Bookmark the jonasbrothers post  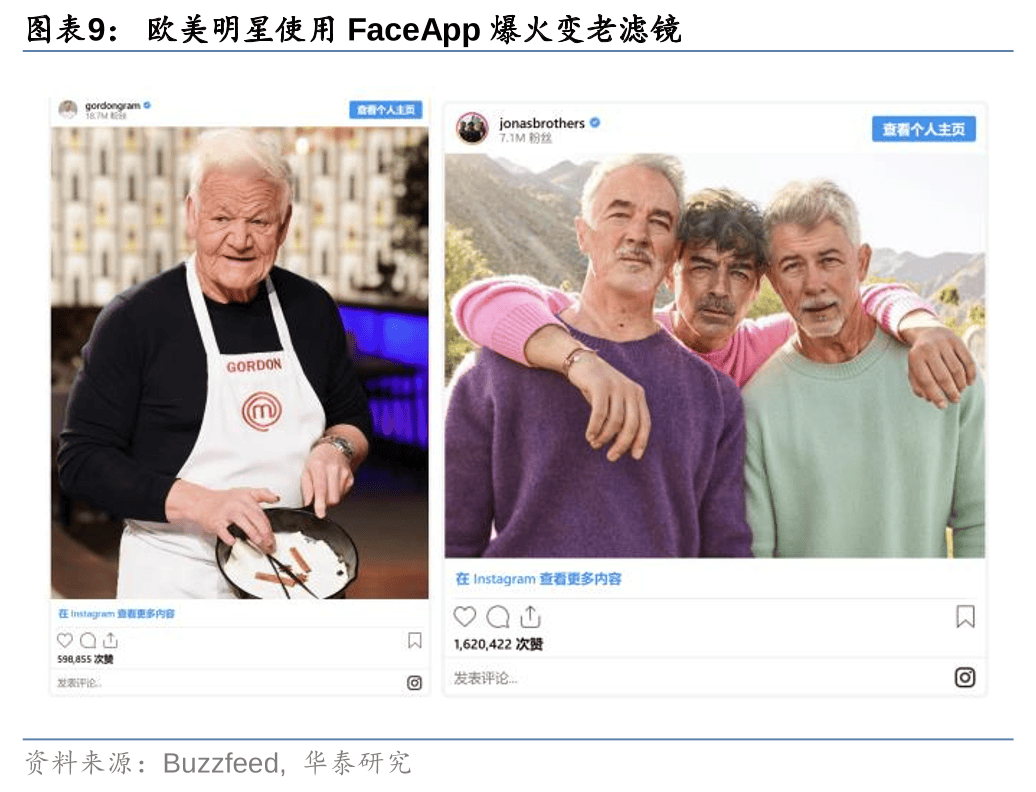pos(965,617)
